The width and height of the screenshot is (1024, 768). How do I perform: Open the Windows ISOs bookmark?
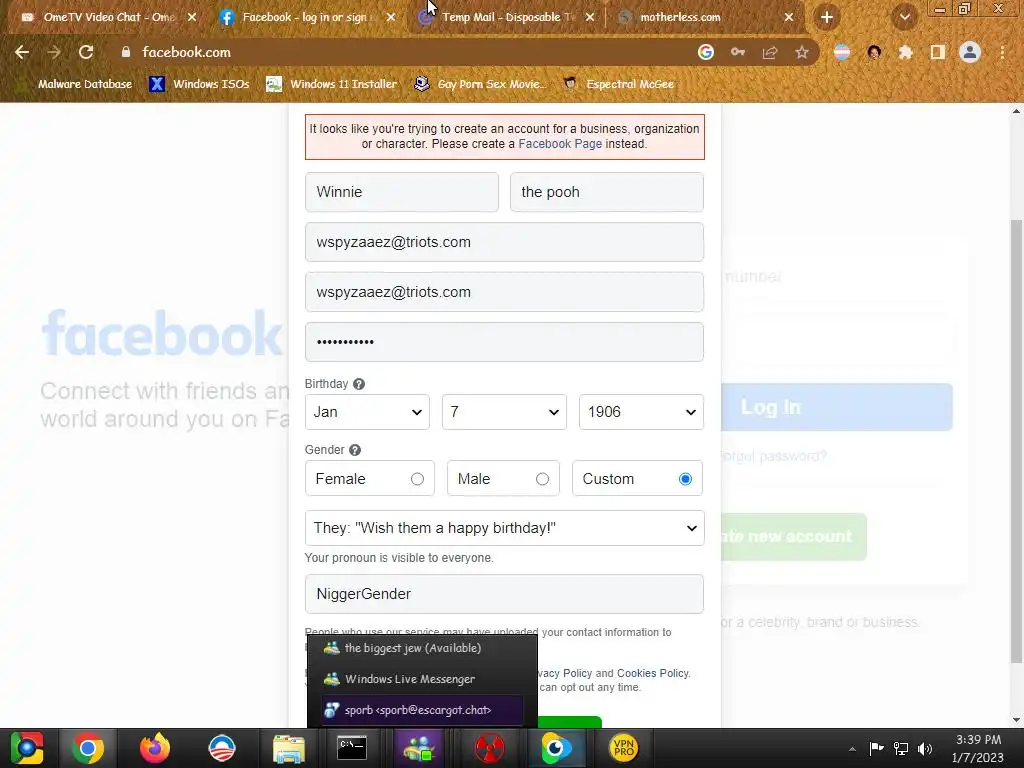pyautogui.click(x=199, y=84)
